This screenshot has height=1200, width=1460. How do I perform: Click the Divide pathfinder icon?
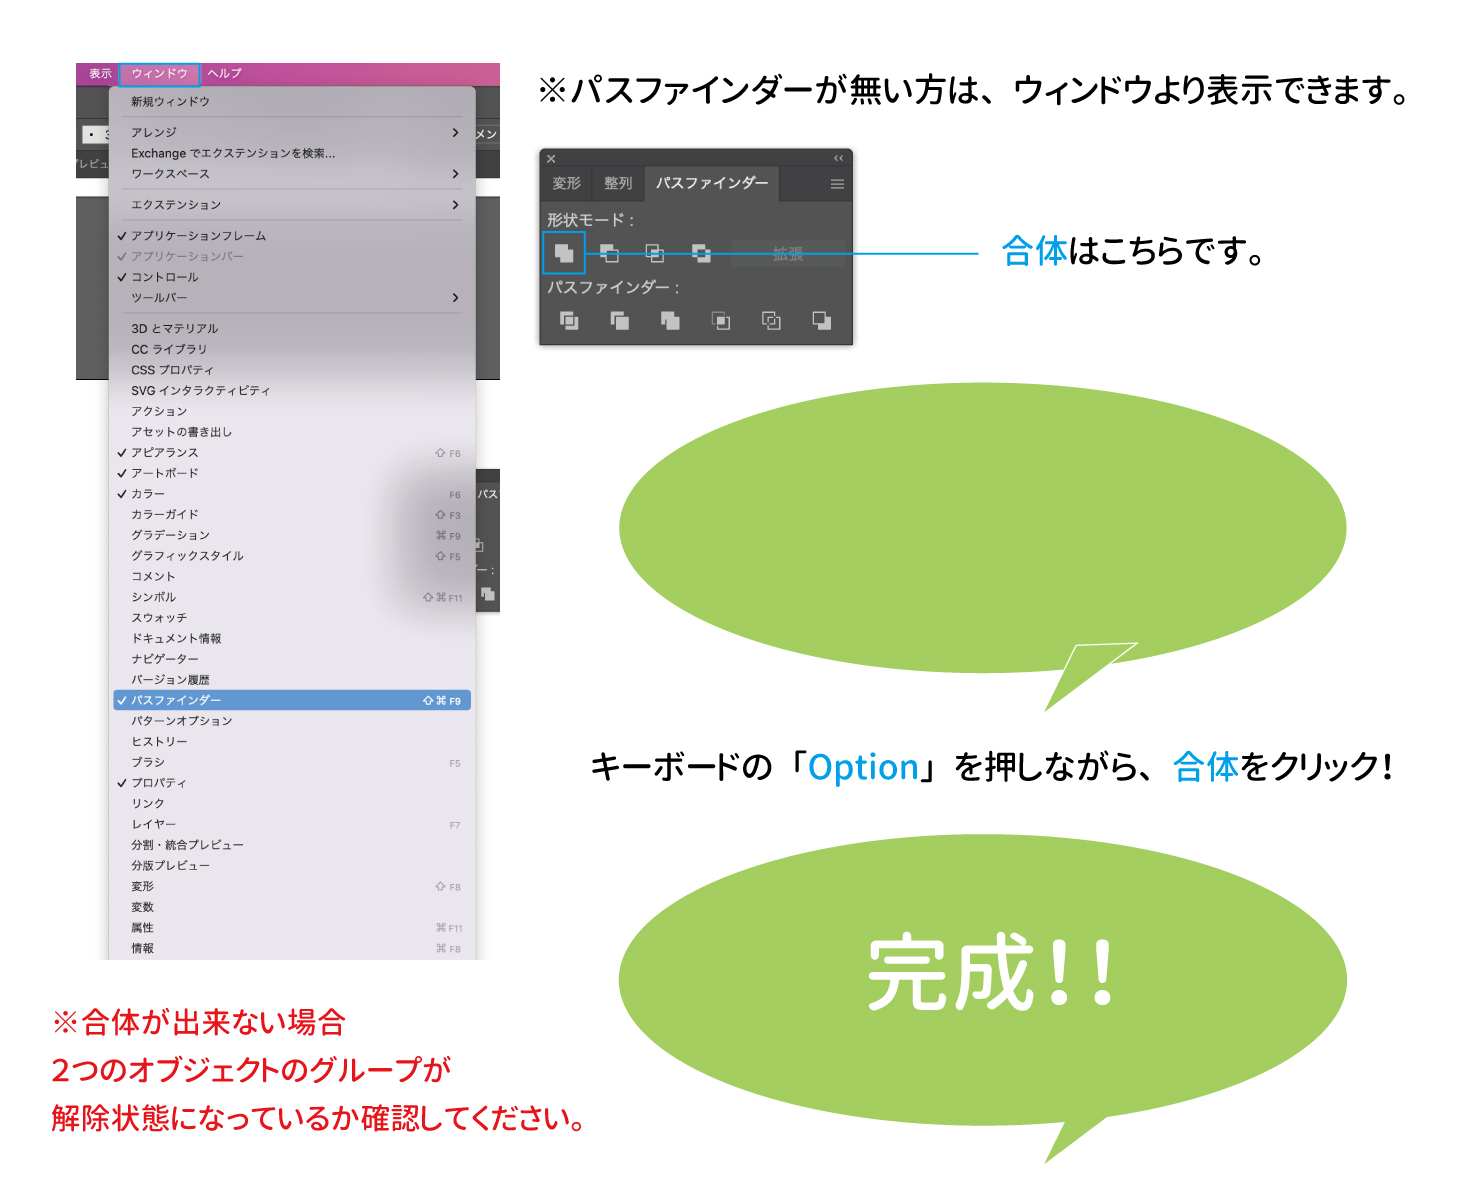tap(569, 320)
